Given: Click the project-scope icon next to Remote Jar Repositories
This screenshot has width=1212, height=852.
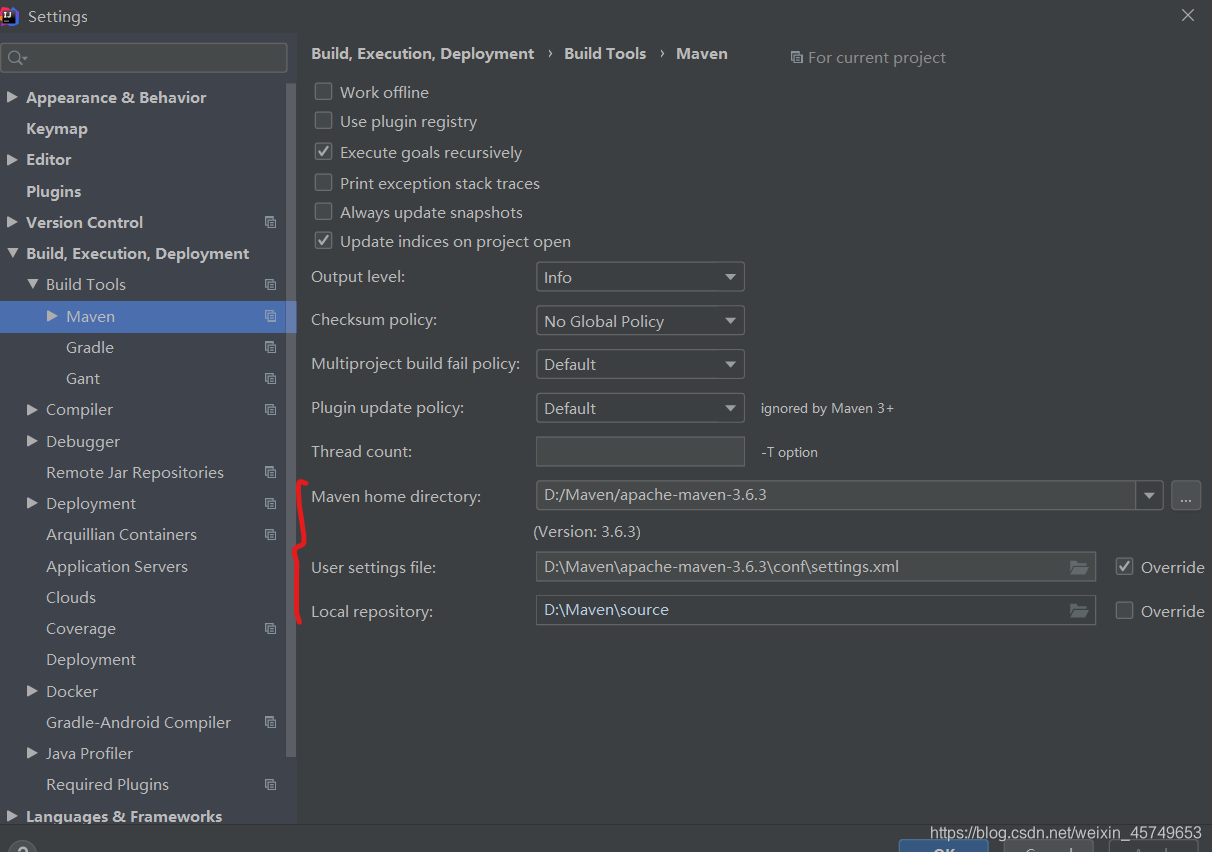Looking at the screenshot, I should (270, 472).
